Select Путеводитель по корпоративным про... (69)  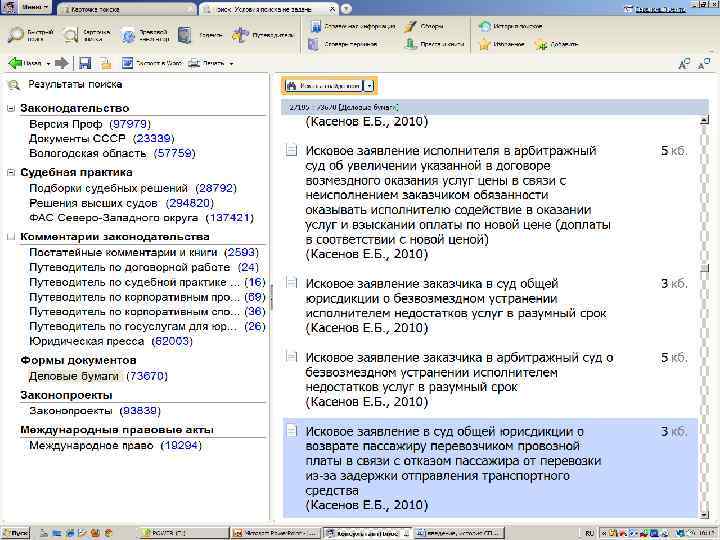pyautogui.click(x=147, y=297)
